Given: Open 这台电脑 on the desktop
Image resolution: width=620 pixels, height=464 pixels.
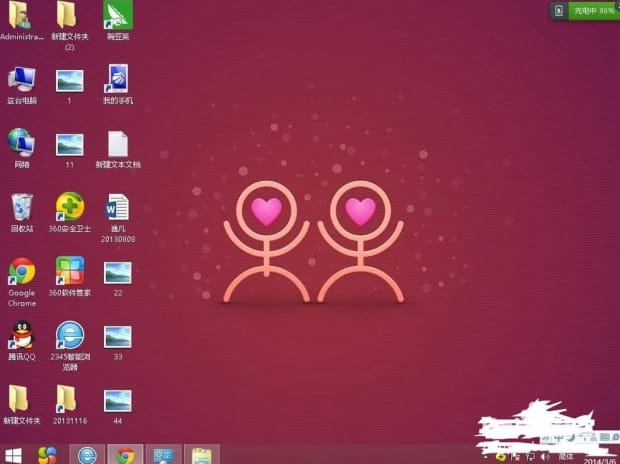Looking at the screenshot, I should [x=21, y=80].
